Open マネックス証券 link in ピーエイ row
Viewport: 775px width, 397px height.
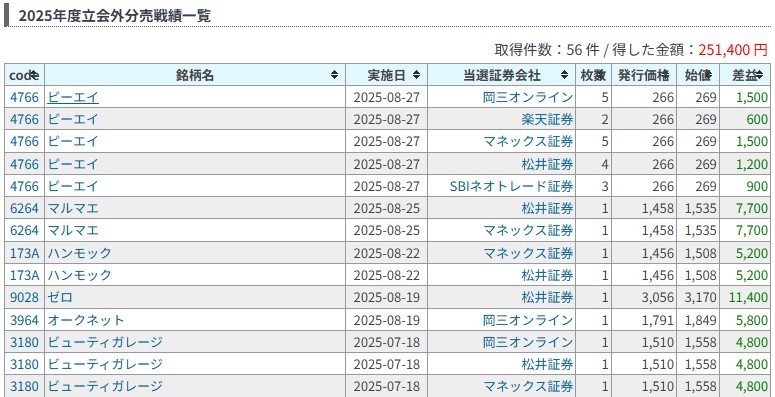tap(528, 142)
